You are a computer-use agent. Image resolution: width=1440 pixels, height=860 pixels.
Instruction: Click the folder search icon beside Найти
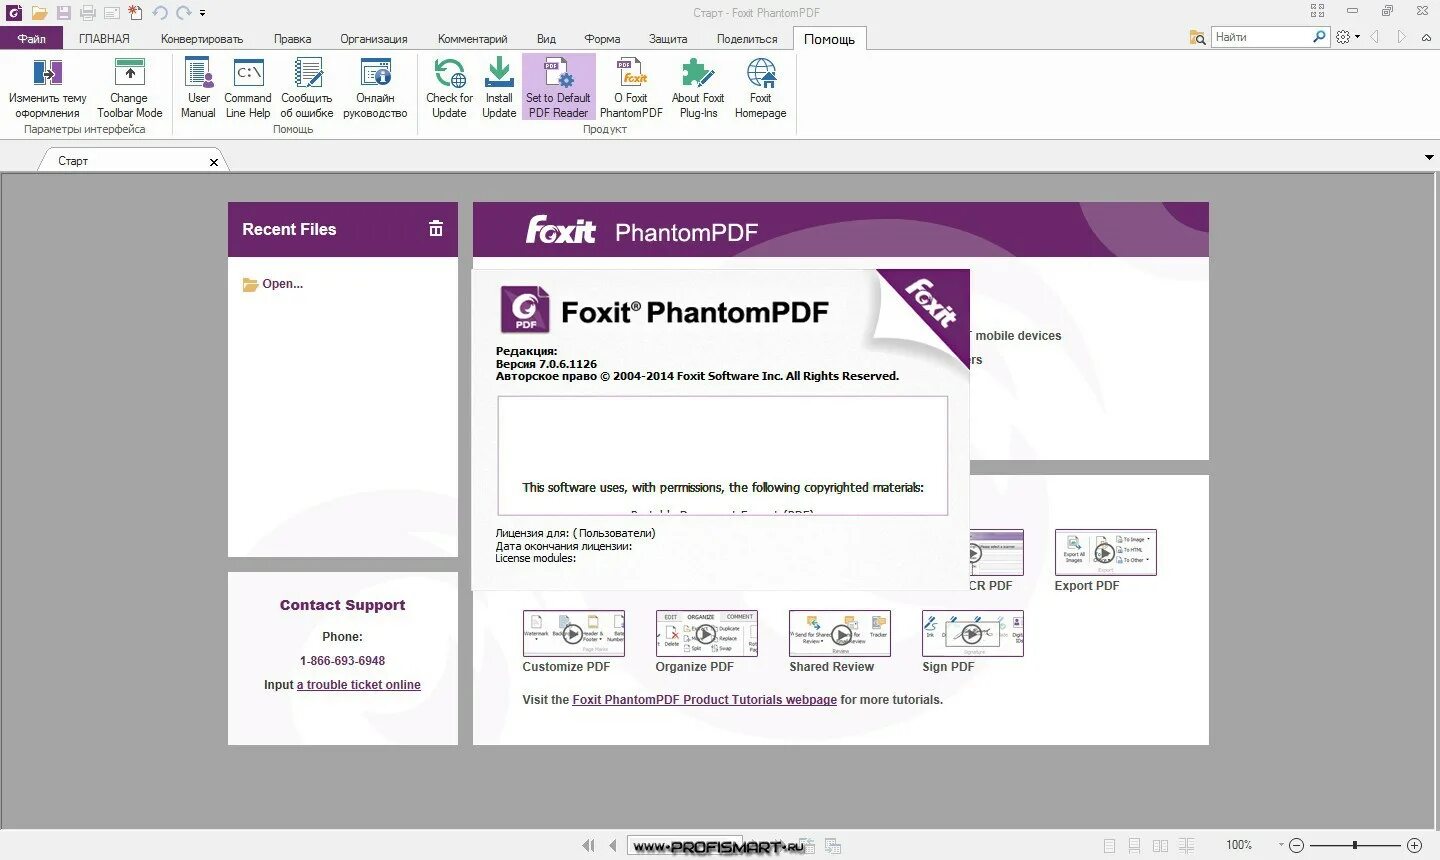click(1197, 37)
